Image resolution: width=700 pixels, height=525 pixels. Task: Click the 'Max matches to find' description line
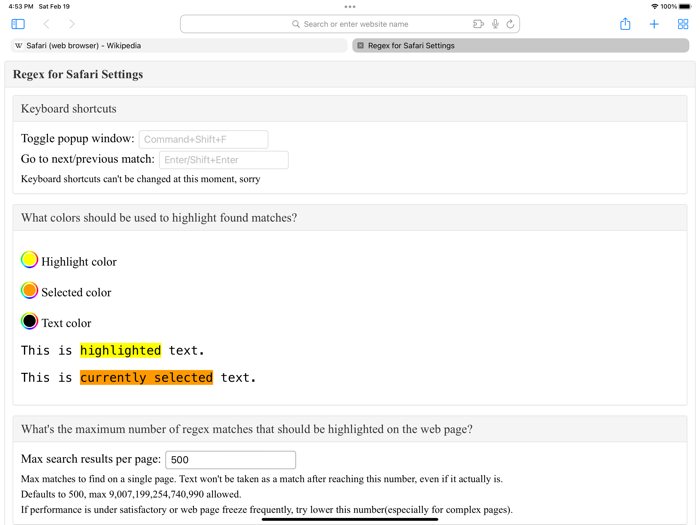pyautogui.click(x=262, y=479)
